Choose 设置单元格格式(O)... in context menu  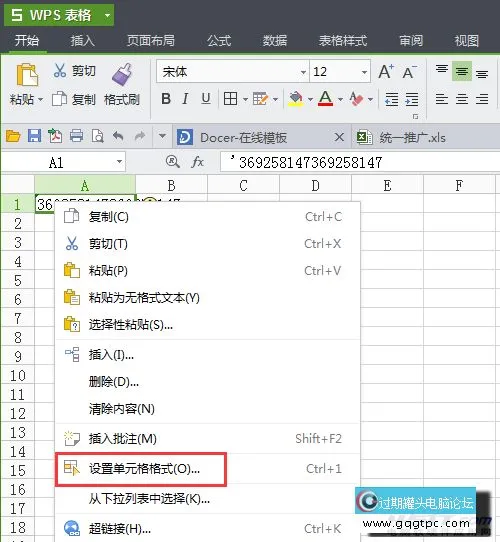207,469
